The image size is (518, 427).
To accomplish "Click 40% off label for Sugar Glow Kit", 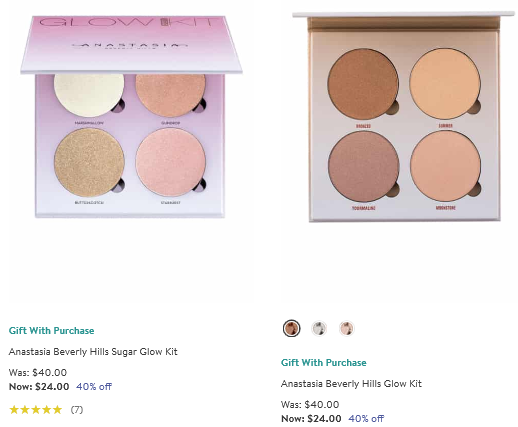I will (x=94, y=387).
